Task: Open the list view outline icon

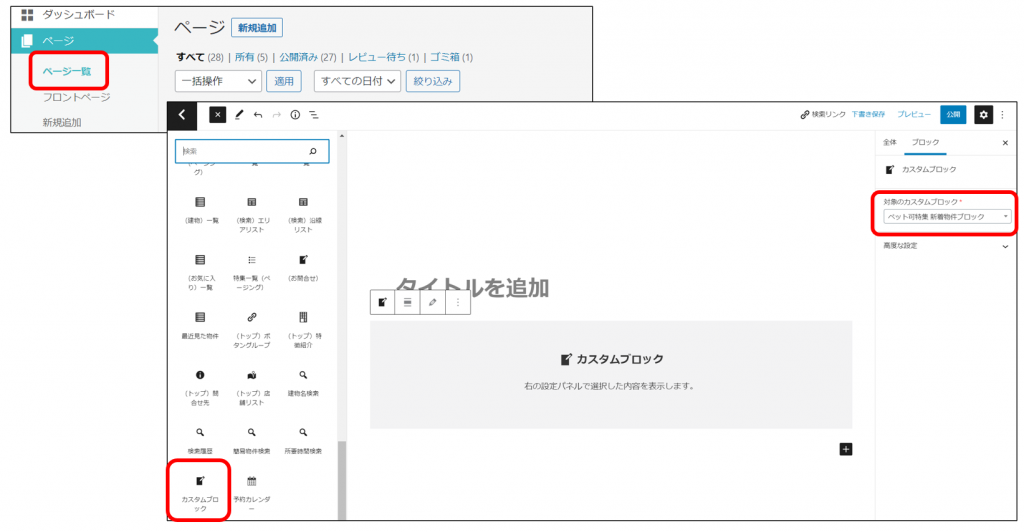Action: pyautogui.click(x=314, y=115)
